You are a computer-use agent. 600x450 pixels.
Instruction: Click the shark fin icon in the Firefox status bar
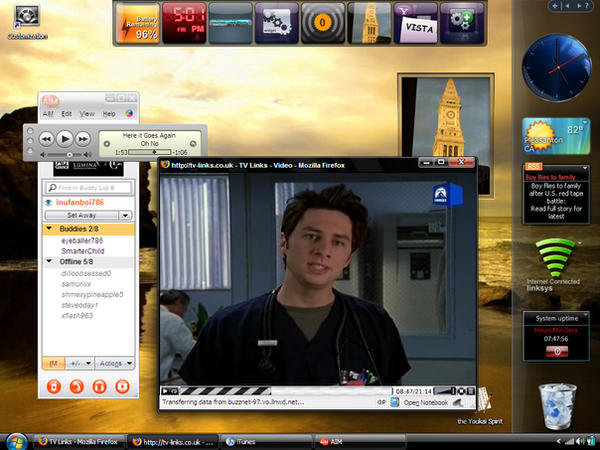(458, 402)
